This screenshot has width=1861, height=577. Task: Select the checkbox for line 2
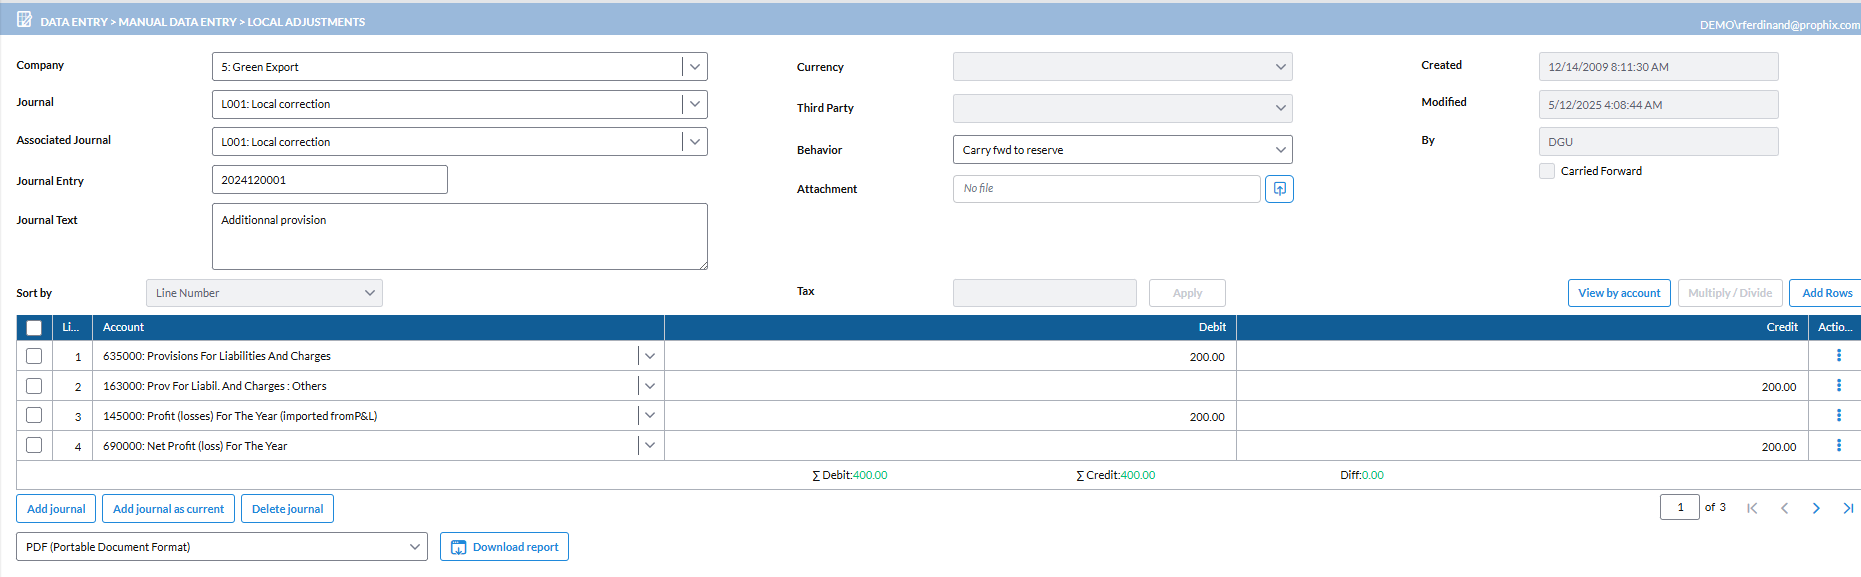(34, 386)
